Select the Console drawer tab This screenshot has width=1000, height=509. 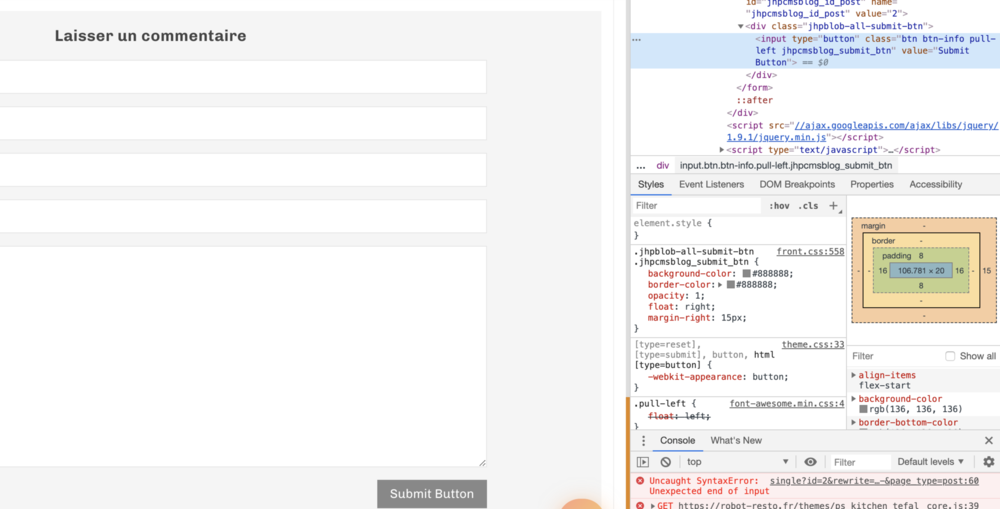(x=677, y=440)
